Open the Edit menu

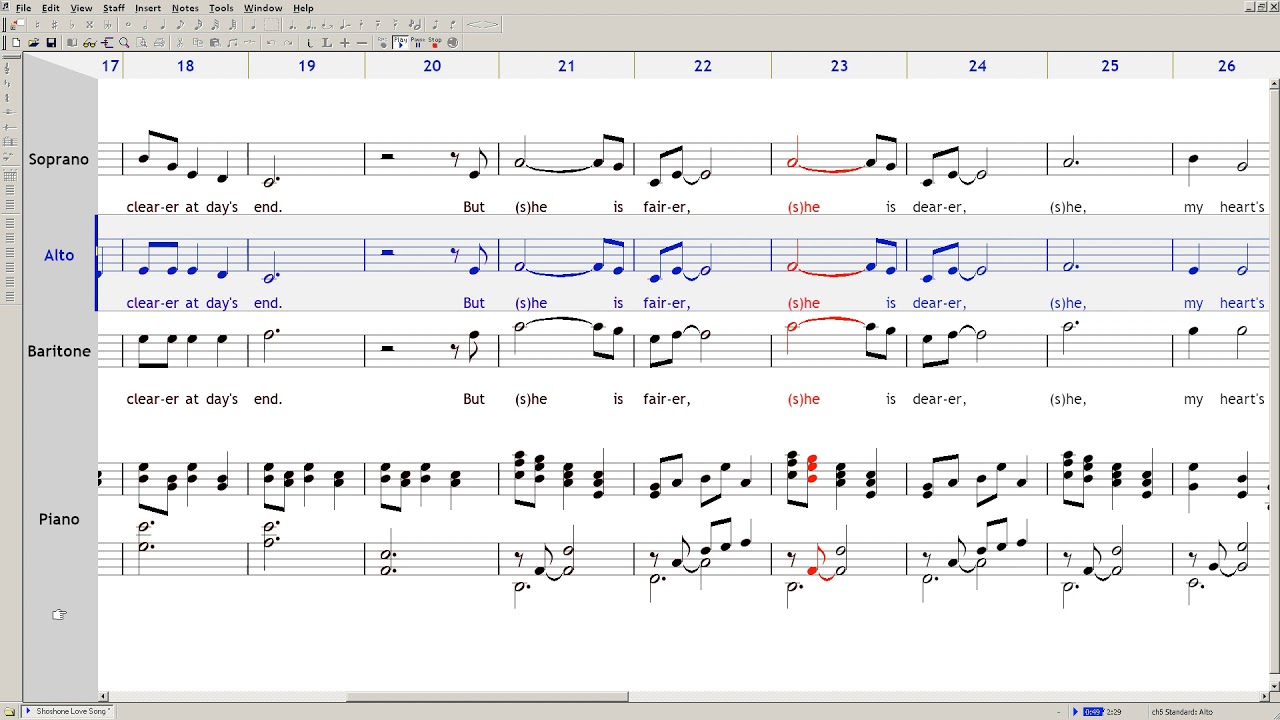51,8
